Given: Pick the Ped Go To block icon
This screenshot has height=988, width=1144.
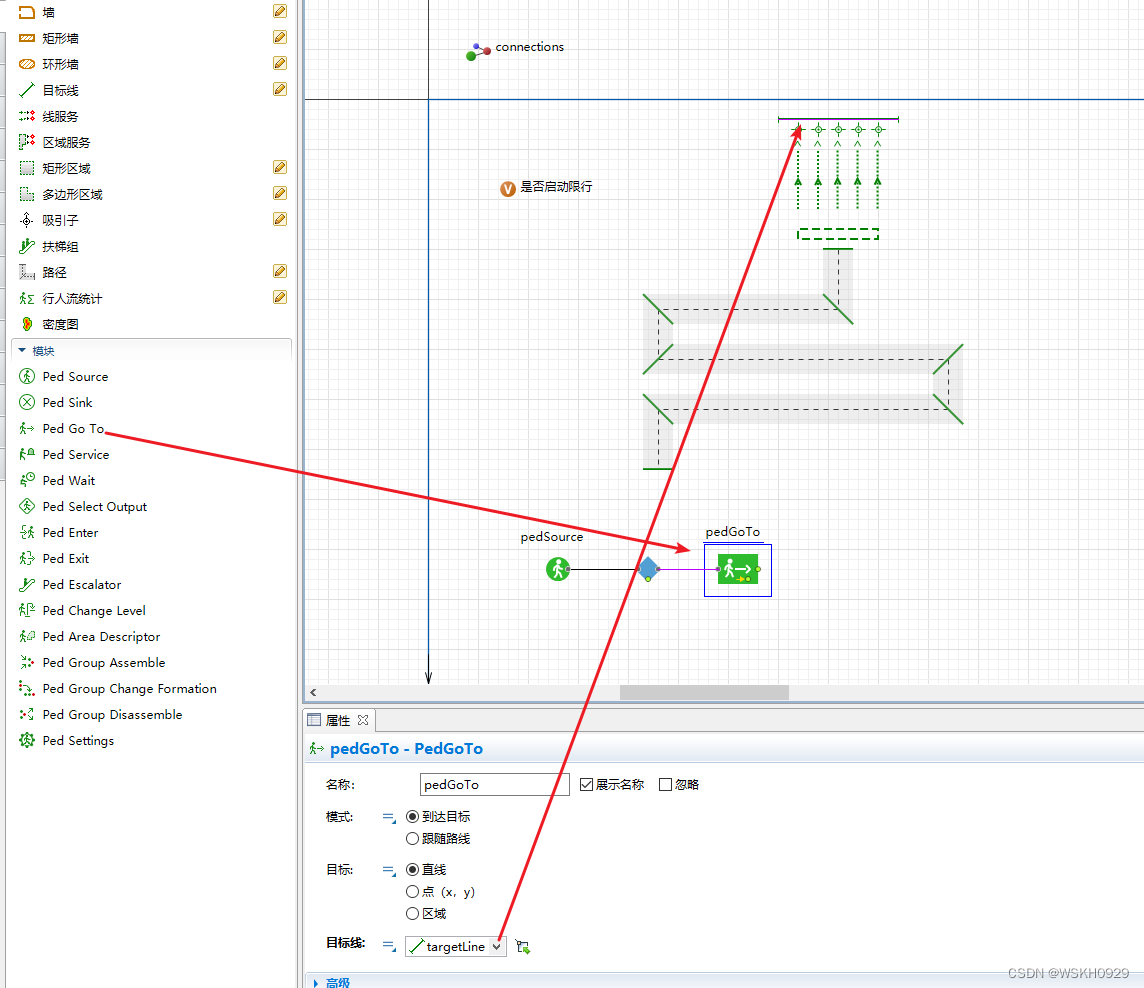Looking at the screenshot, I should (x=27, y=428).
